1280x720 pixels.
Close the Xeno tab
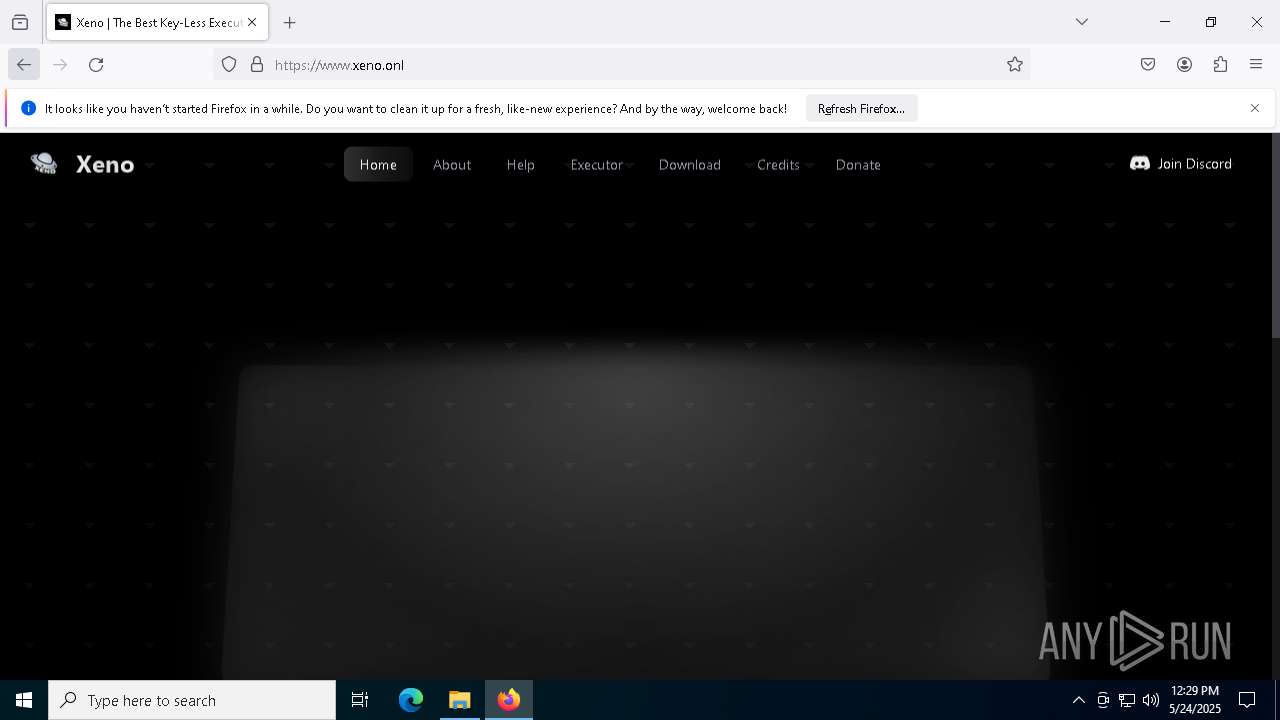click(252, 22)
